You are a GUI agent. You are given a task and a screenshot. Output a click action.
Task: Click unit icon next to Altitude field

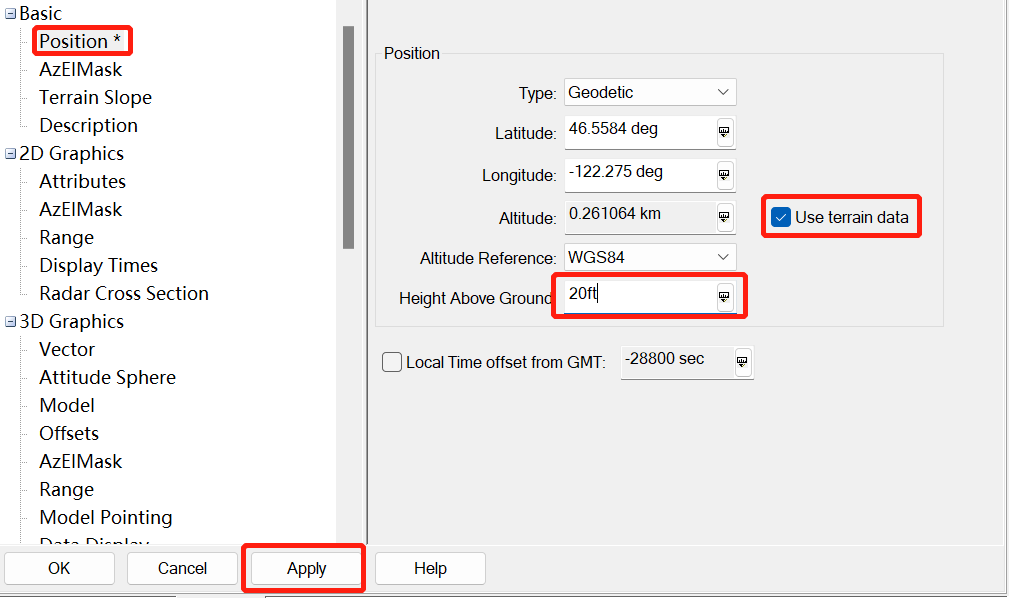[x=725, y=217]
